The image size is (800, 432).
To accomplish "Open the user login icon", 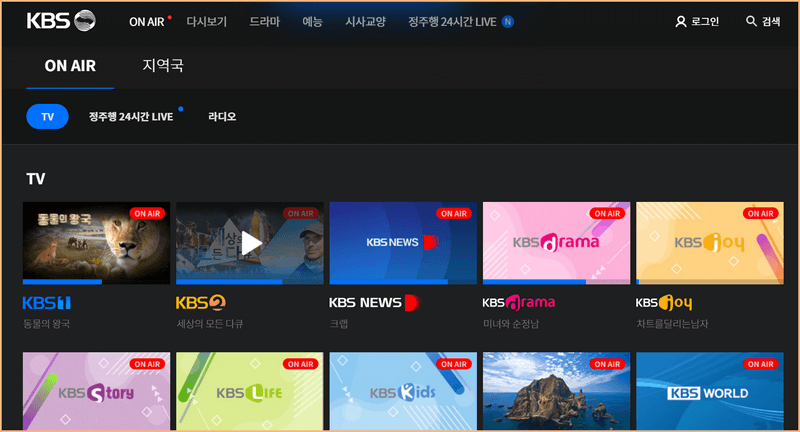I will [681, 21].
